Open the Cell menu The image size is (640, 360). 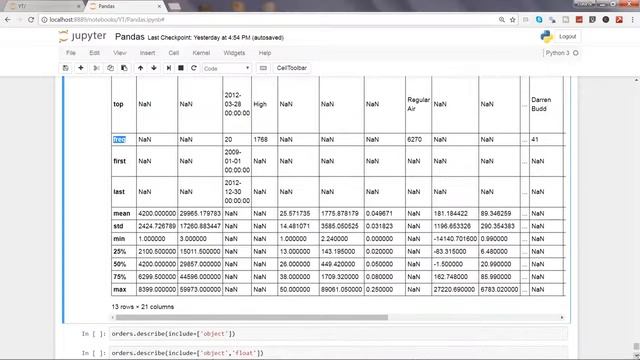click(x=174, y=53)
